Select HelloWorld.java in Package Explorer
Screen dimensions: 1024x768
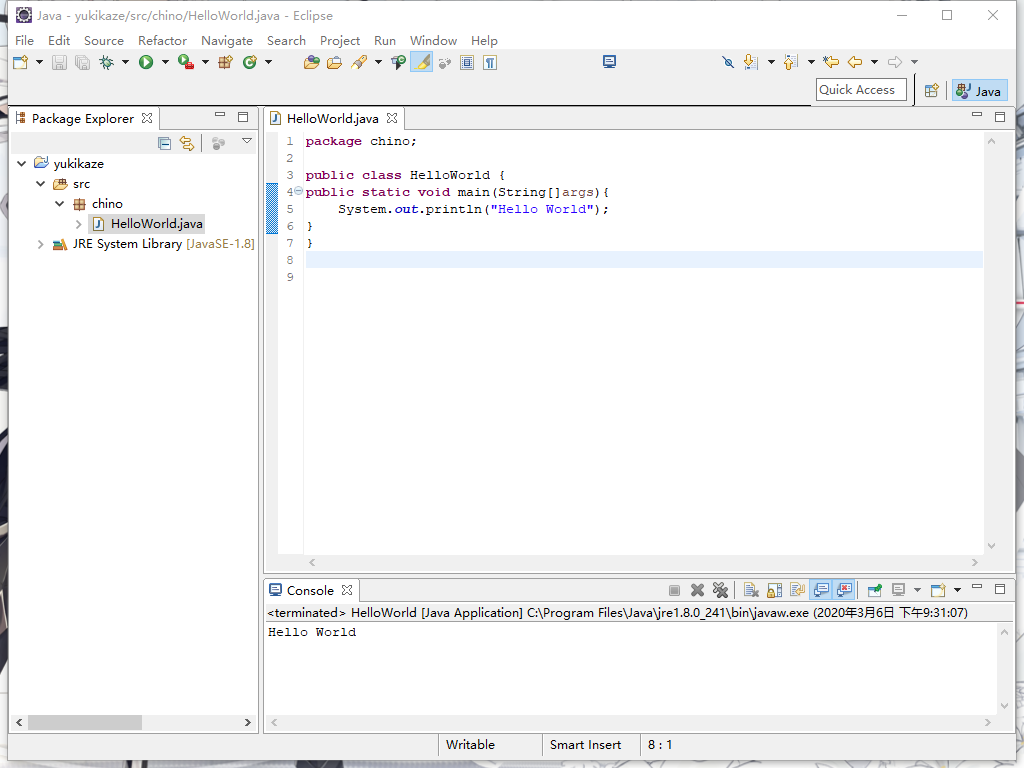pyautogui.click(x=156, y=224)
